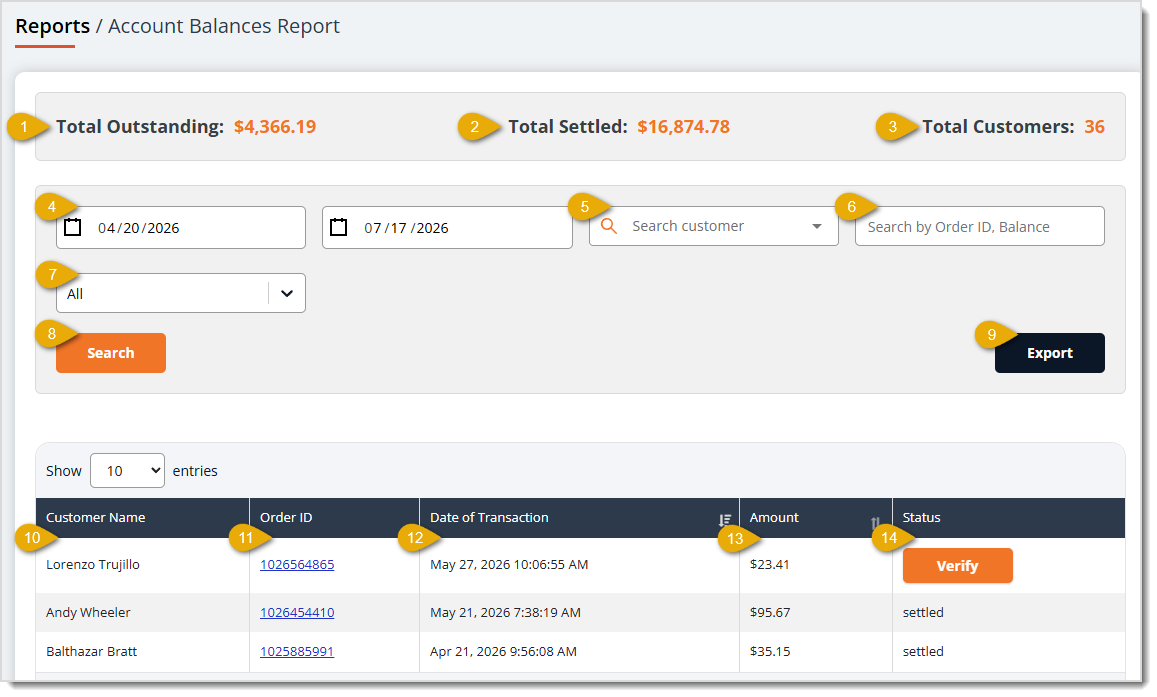
Task: Click the Account Balances Report title
Action: [x=224, y=26]
